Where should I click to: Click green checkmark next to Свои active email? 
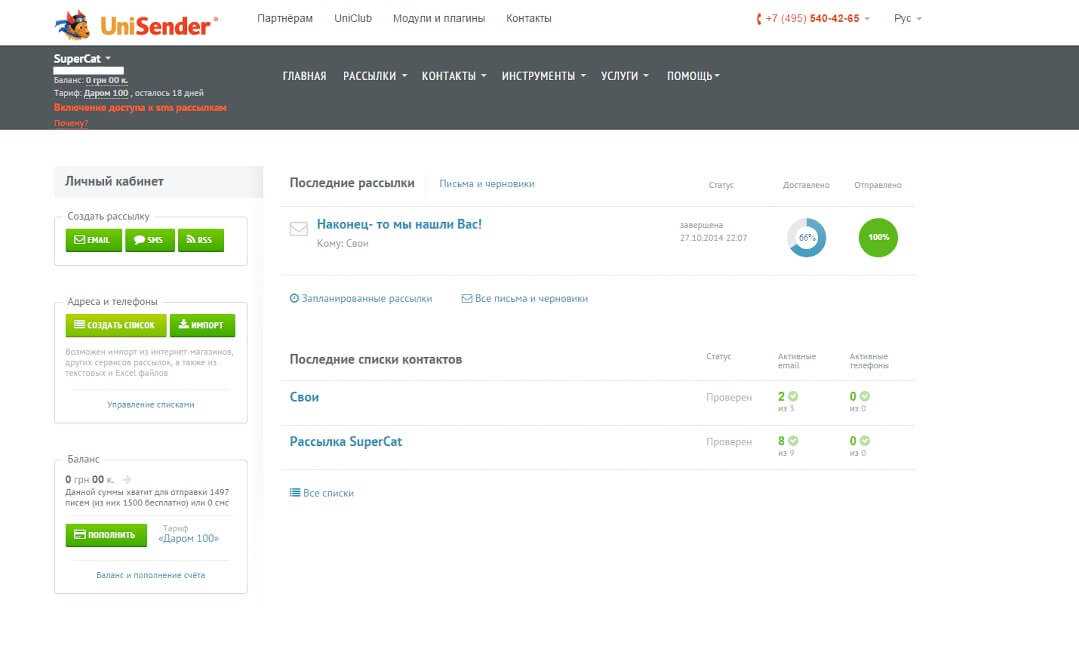click(793, 397)
